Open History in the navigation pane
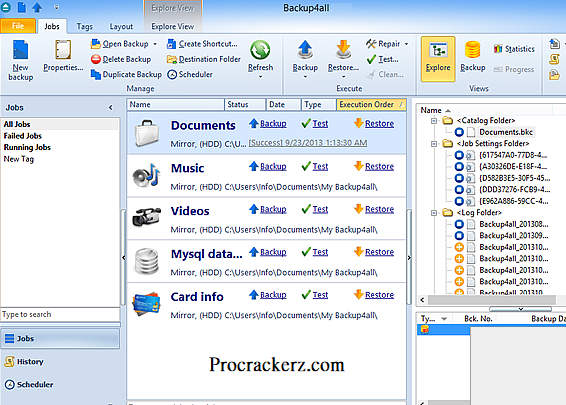The width and height of the screenshot is (566, 405). (x=24, y=362)
